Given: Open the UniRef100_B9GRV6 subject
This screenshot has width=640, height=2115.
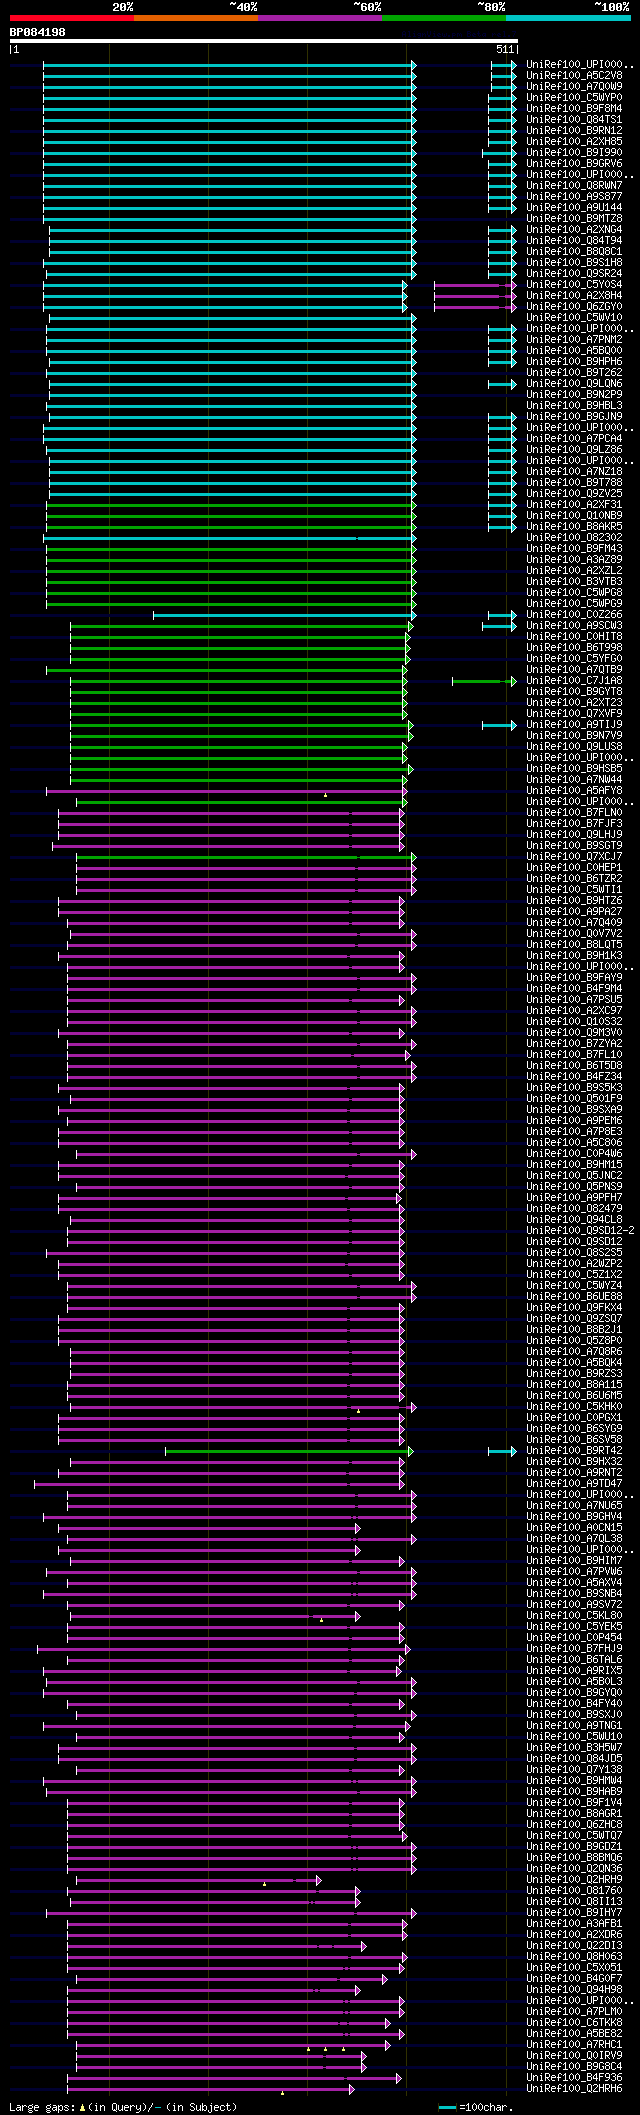Looking at the screenshot, I should coord(574,163).
